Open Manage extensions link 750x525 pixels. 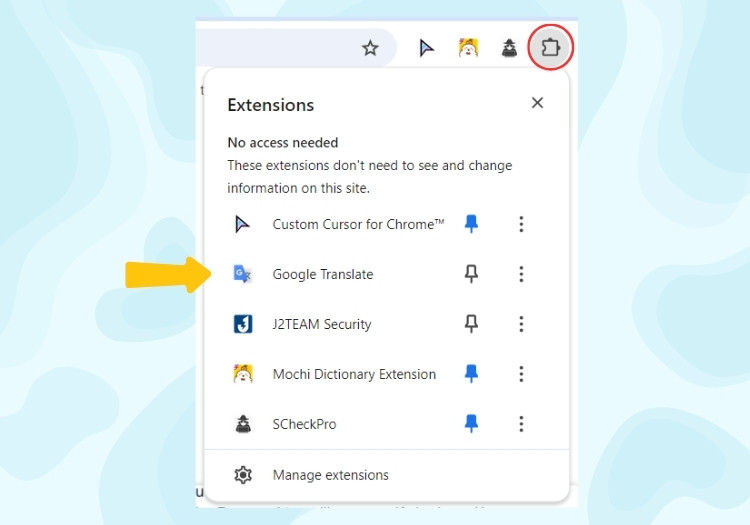(331, 475)
